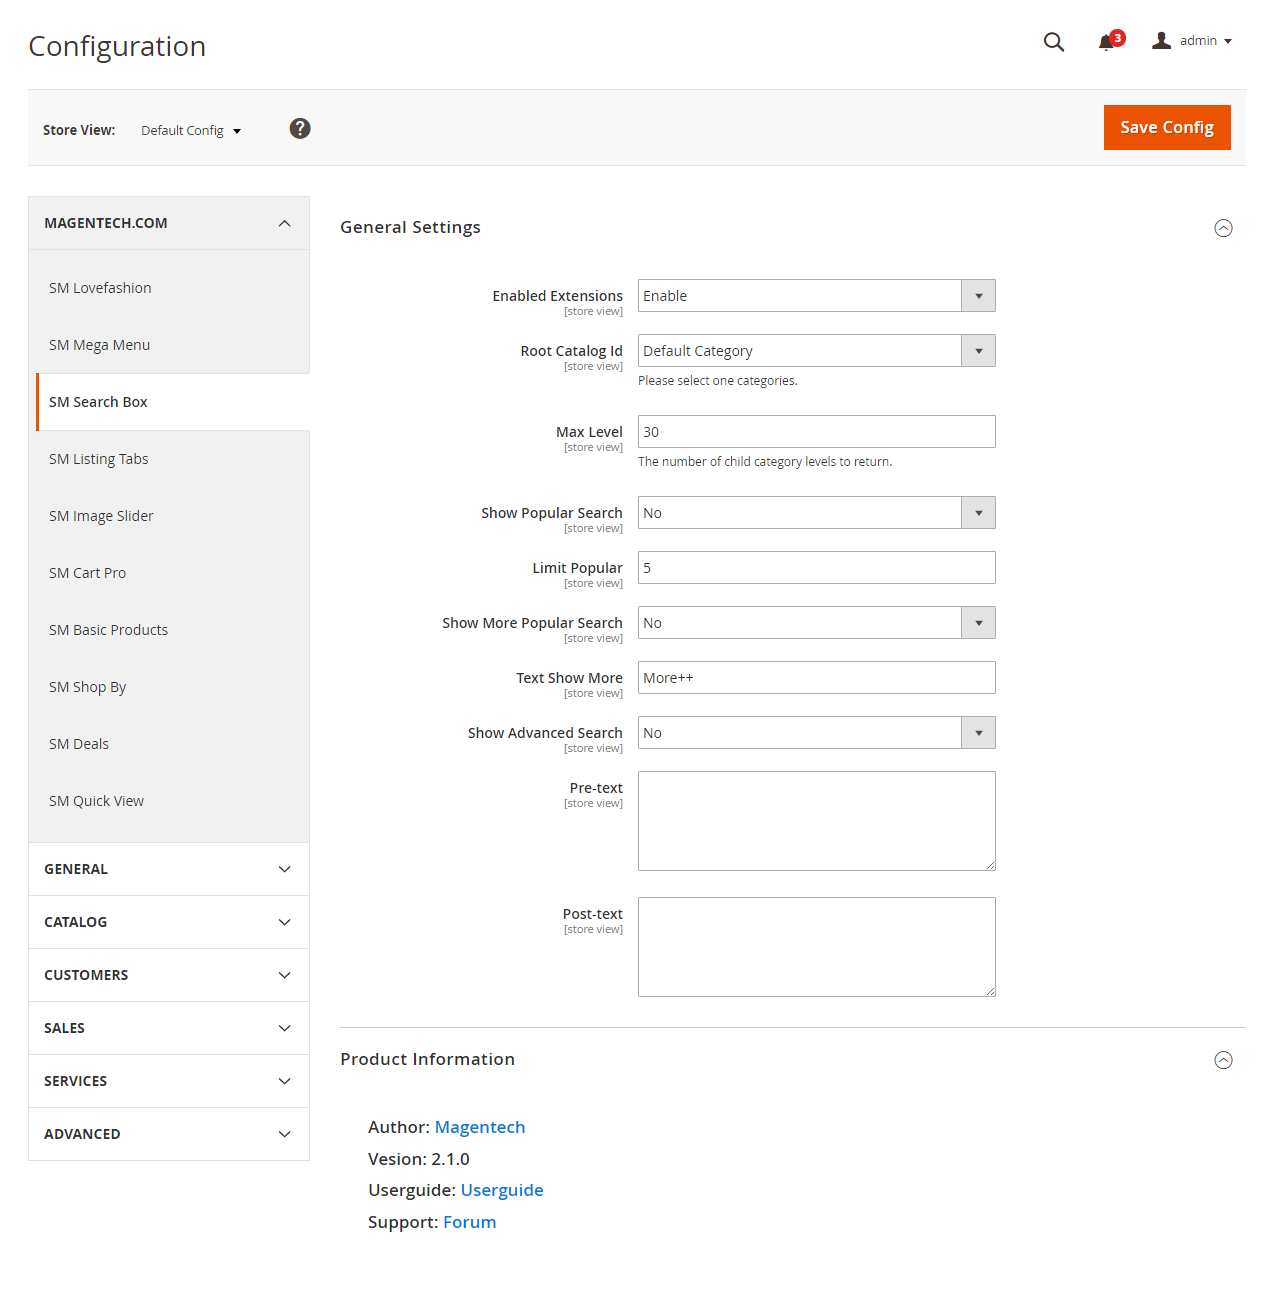Open the Enabled Extensions dropdown
The height and width of the screenshot is (1293, 1266).
817,296
